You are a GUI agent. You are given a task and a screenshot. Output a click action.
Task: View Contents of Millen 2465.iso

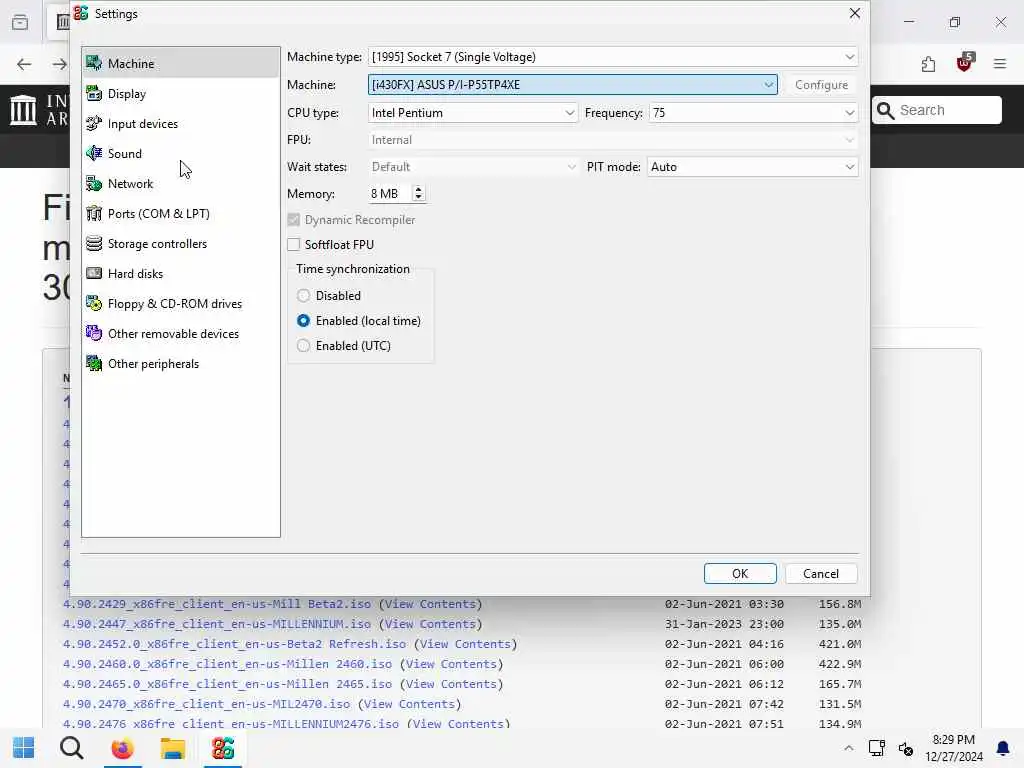click(x=451, y=684)
